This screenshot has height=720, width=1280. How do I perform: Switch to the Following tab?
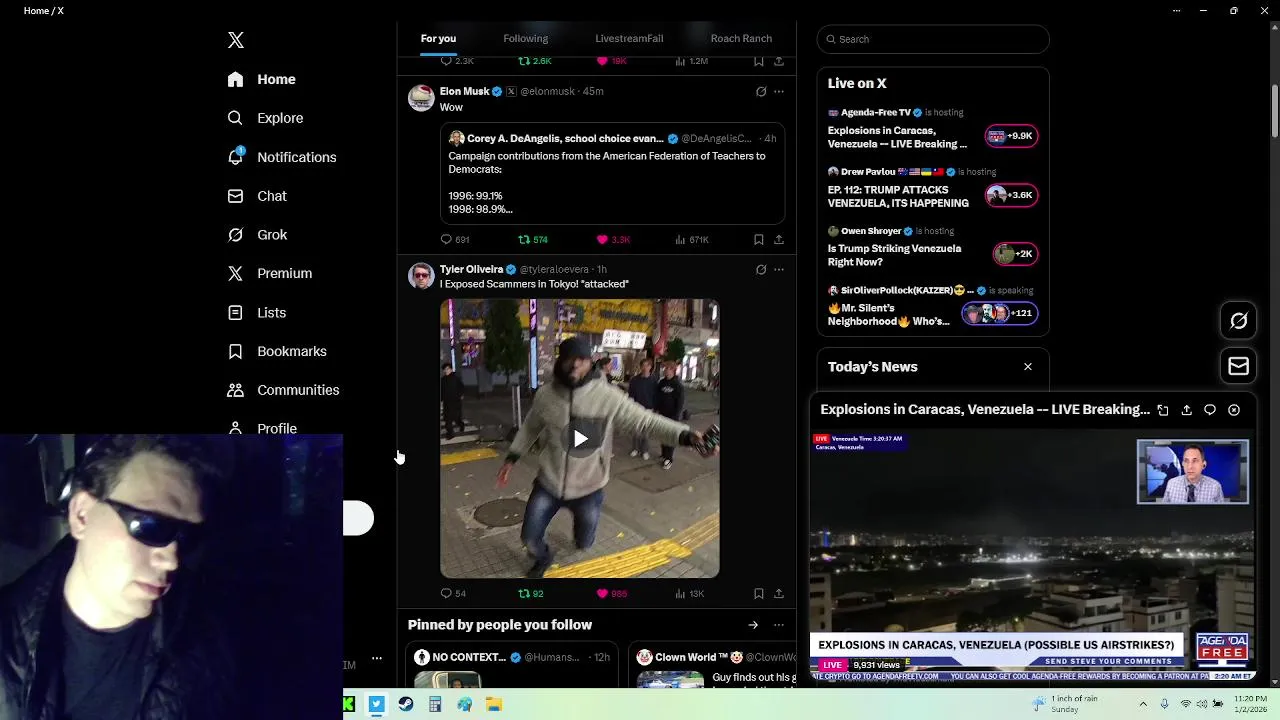(x=526, y=38)
